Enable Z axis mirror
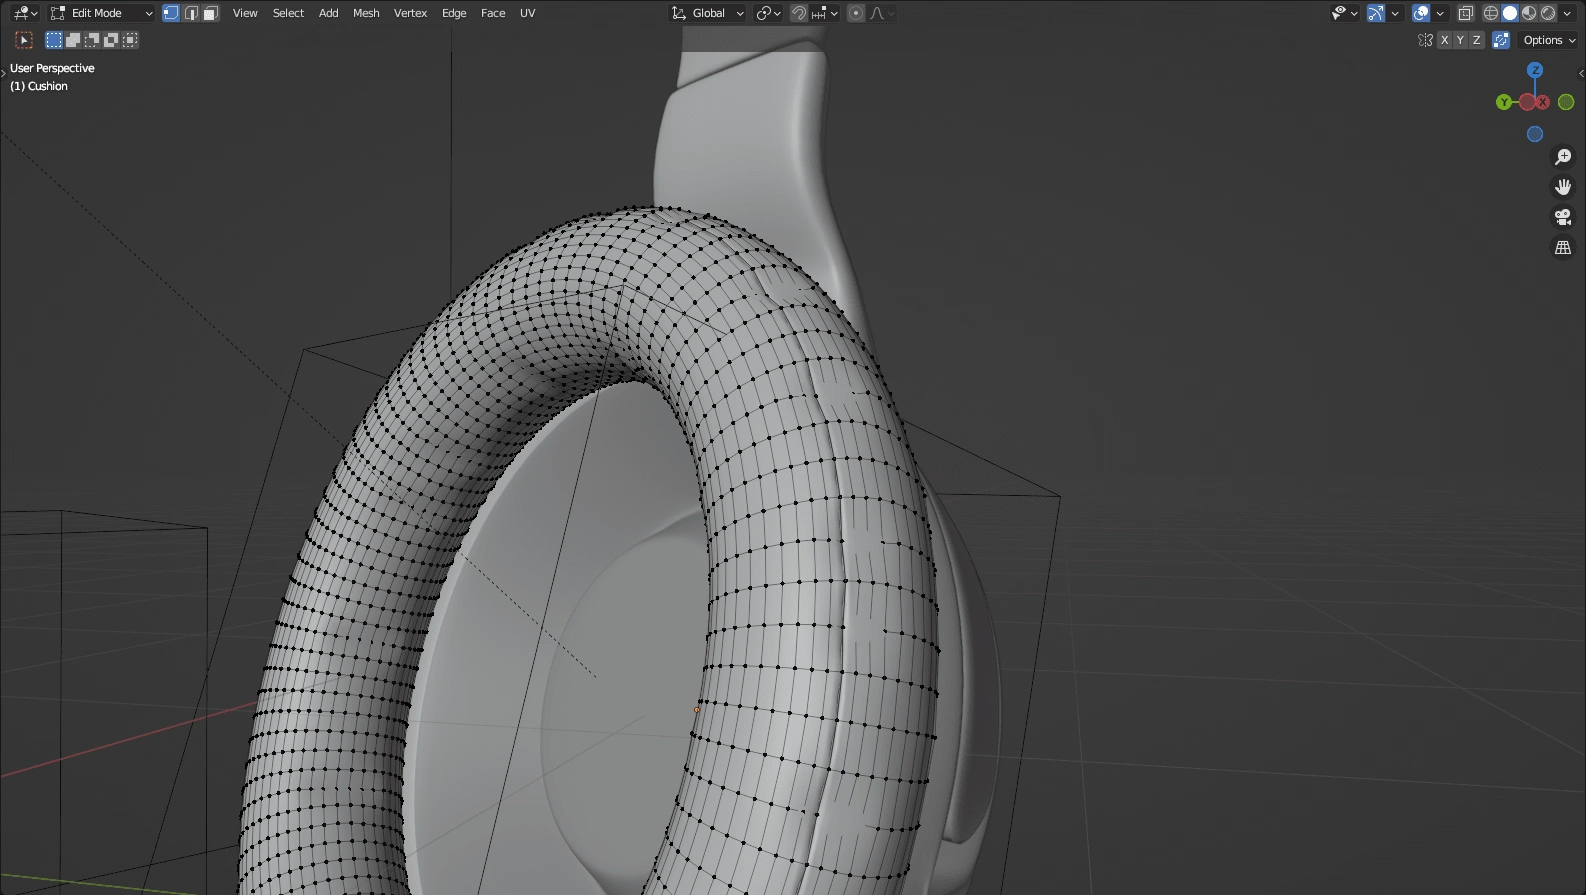Image resolution: width=1586 pixels, height=895 pixels. tap(1476, 40)
